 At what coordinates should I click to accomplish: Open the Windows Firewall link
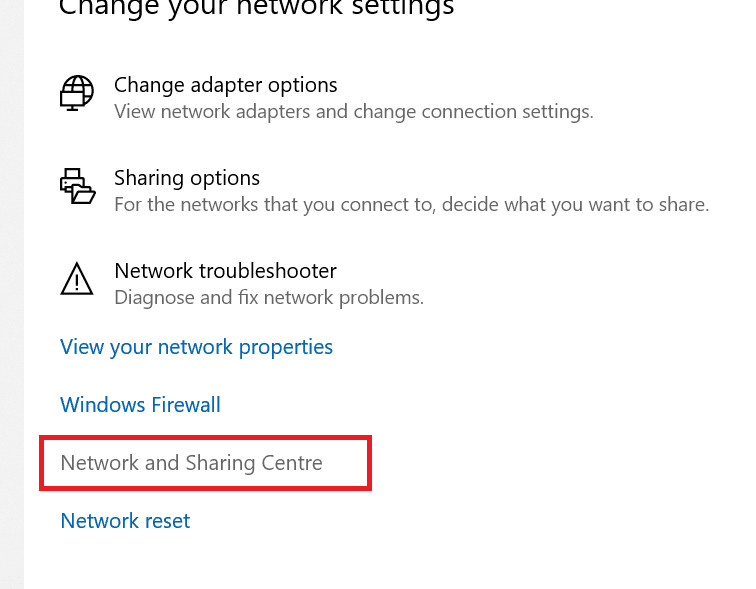point(140,405)
